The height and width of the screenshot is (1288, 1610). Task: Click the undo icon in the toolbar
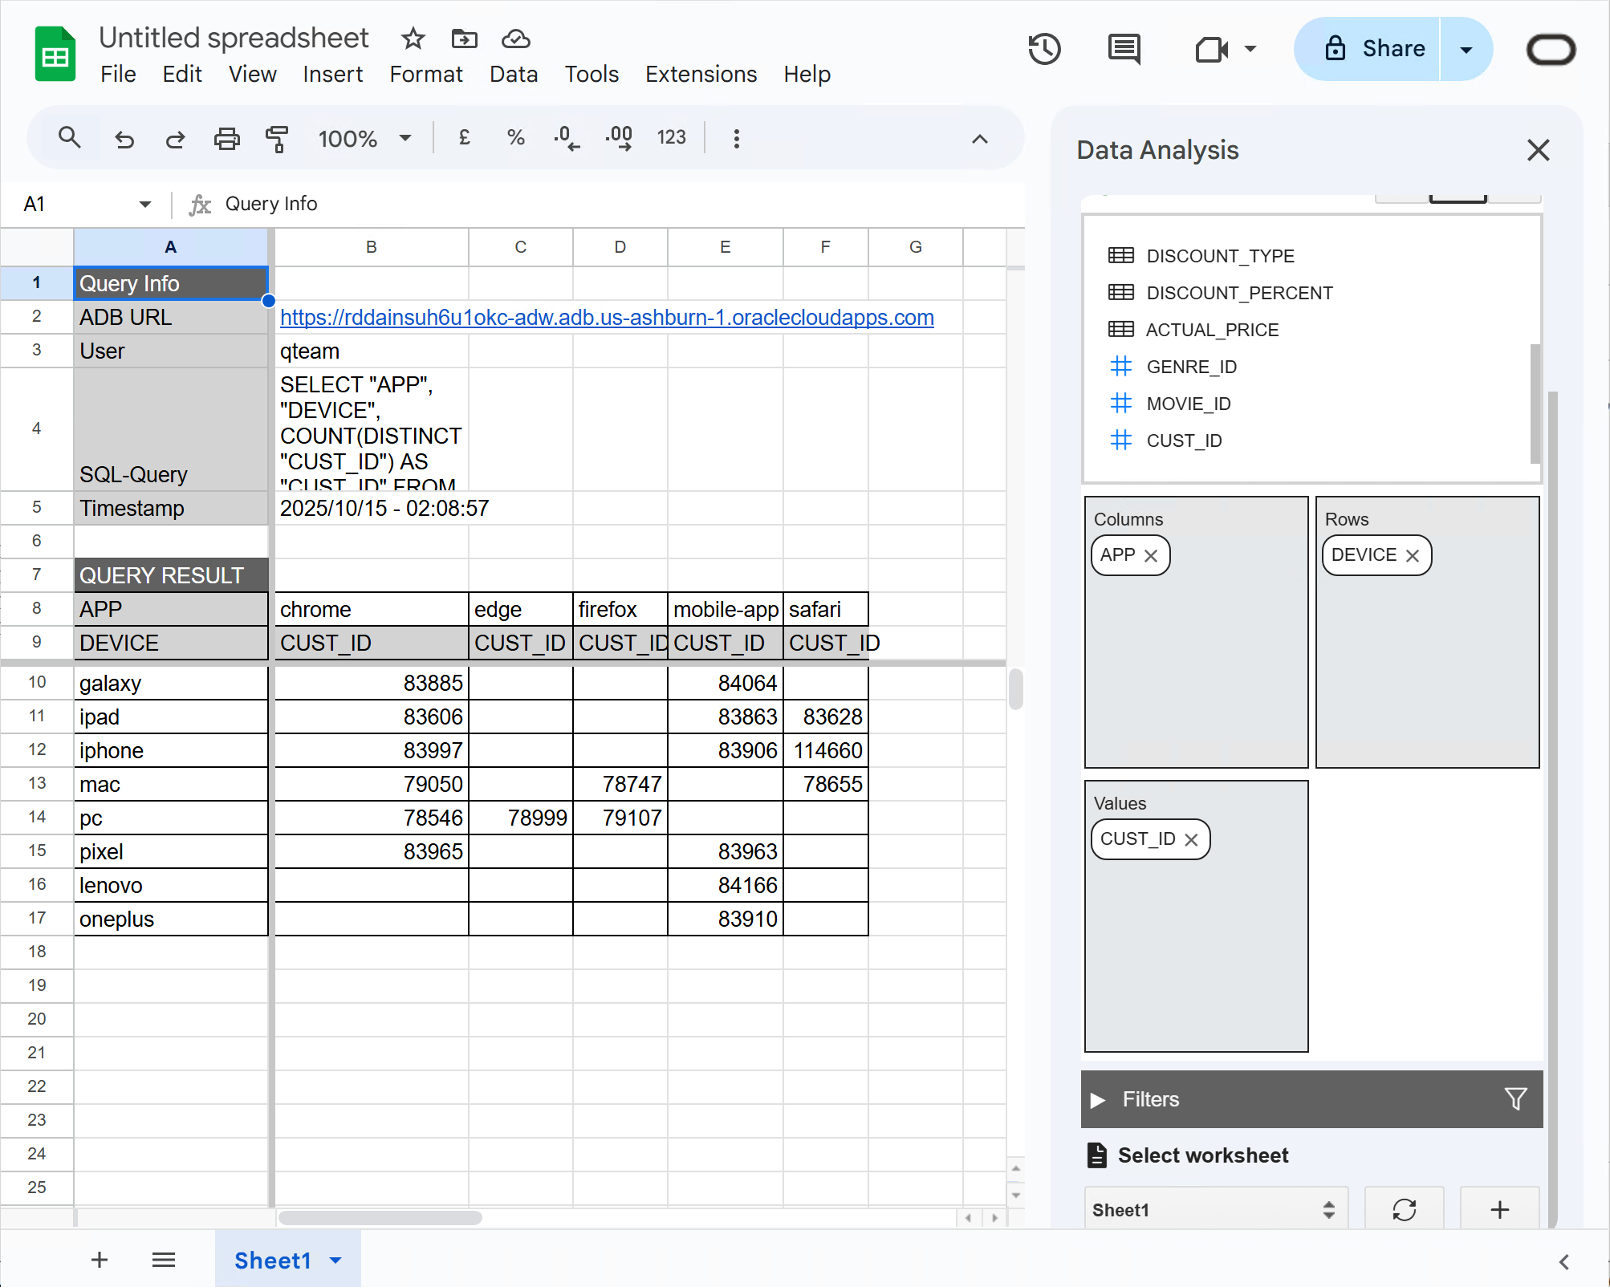click(124, 138)
